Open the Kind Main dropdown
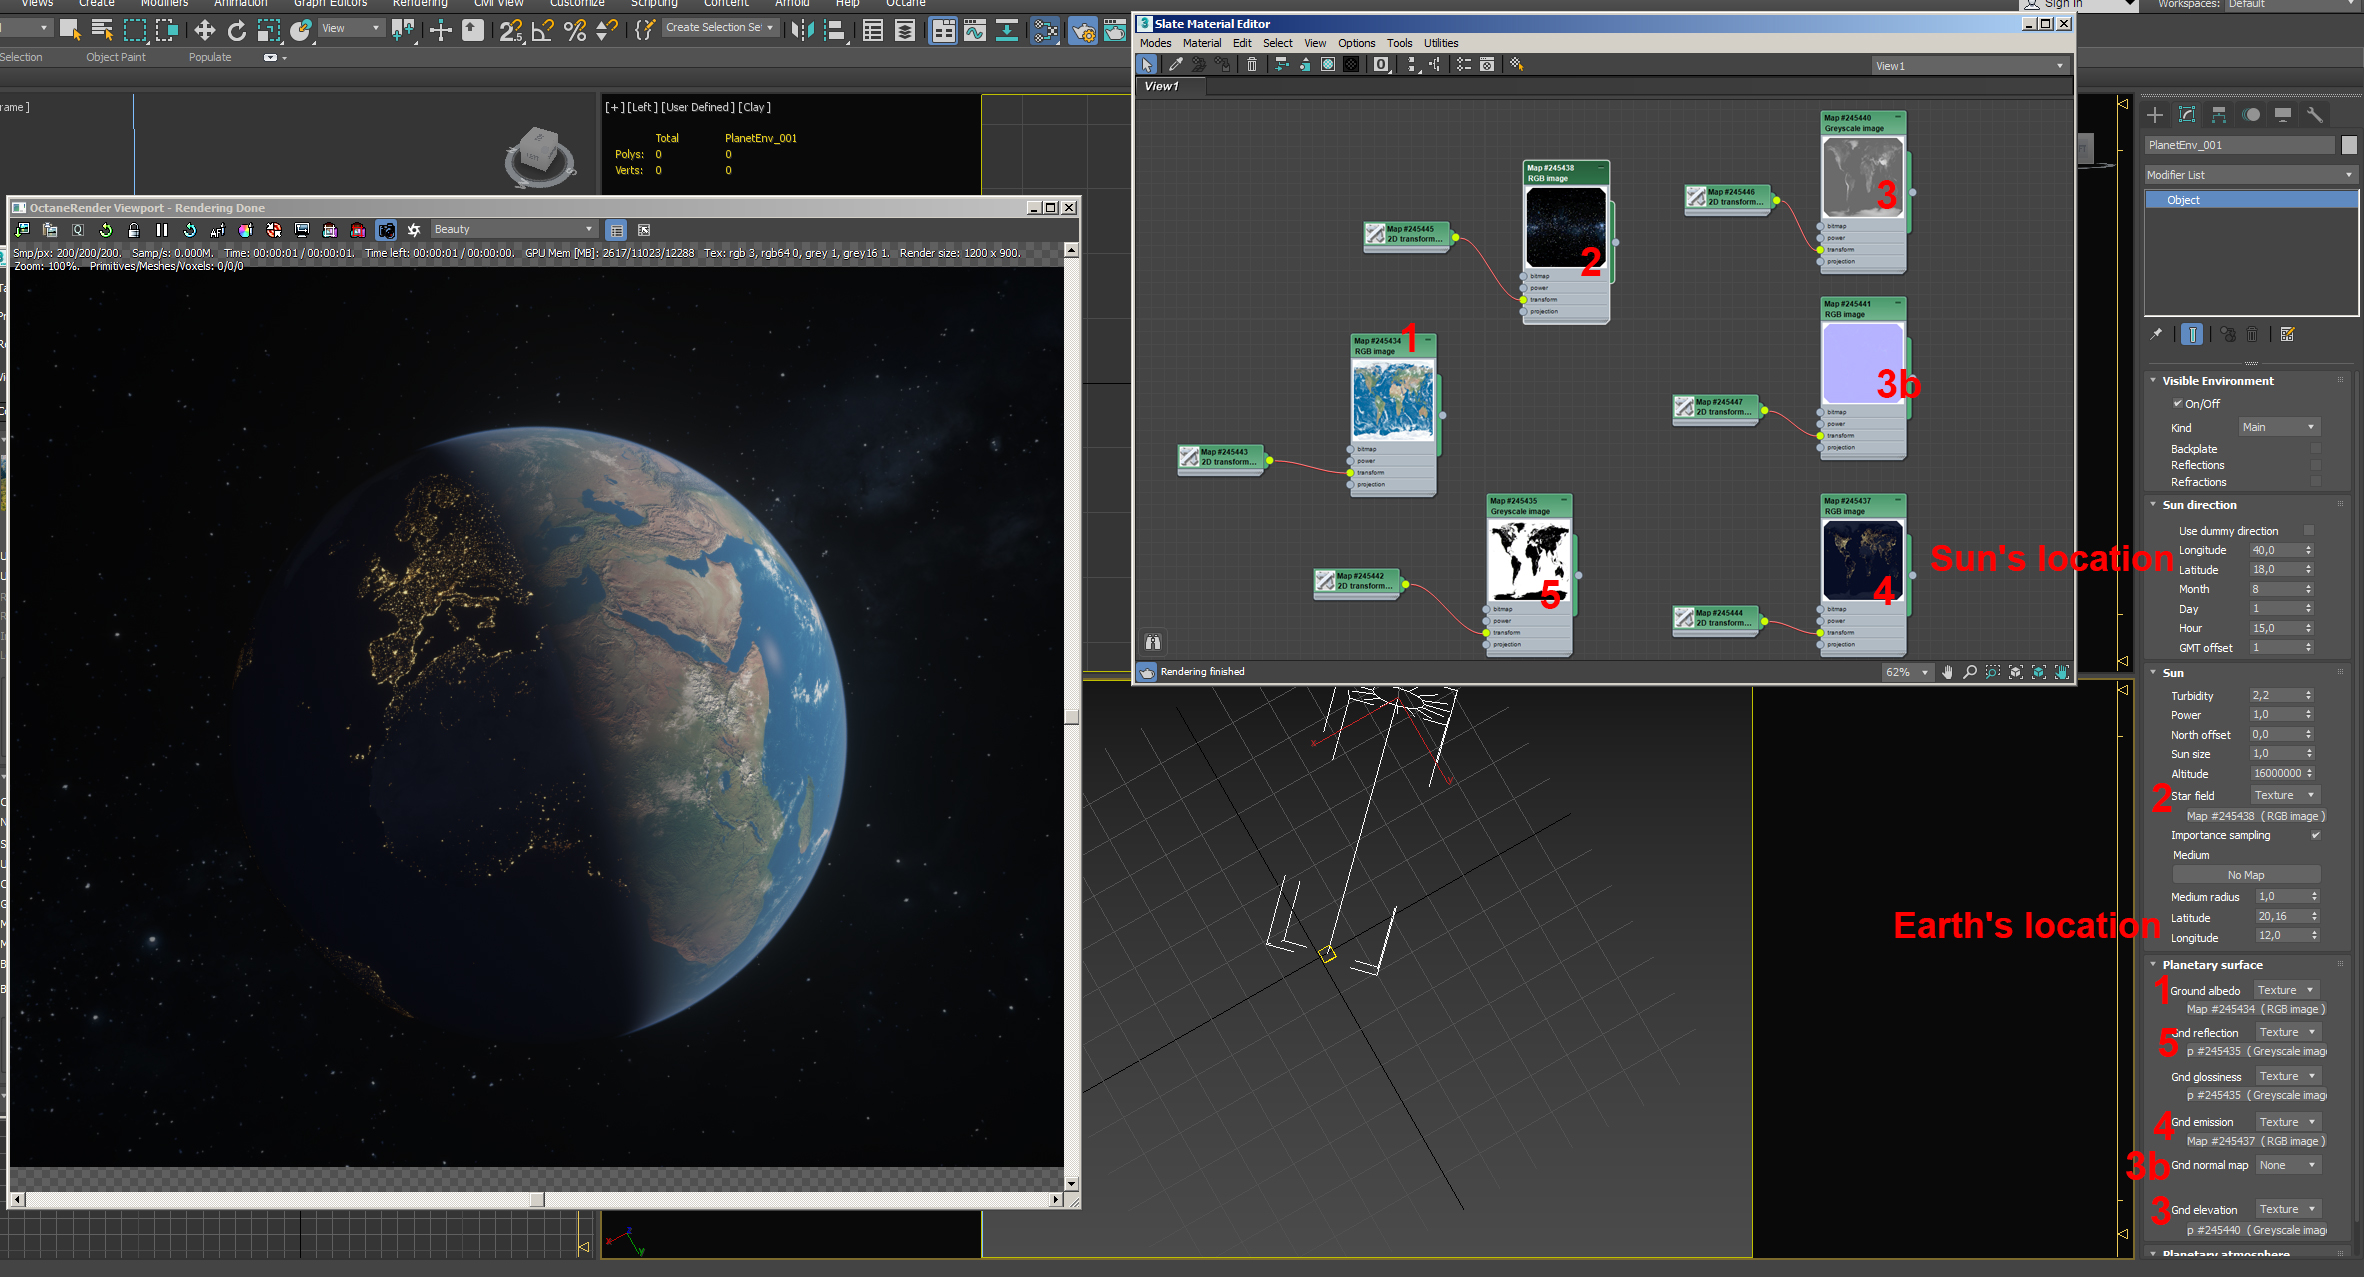Image resolution: width=2364 pixels, height=1277 pixels. click(x=2278, y=427)
